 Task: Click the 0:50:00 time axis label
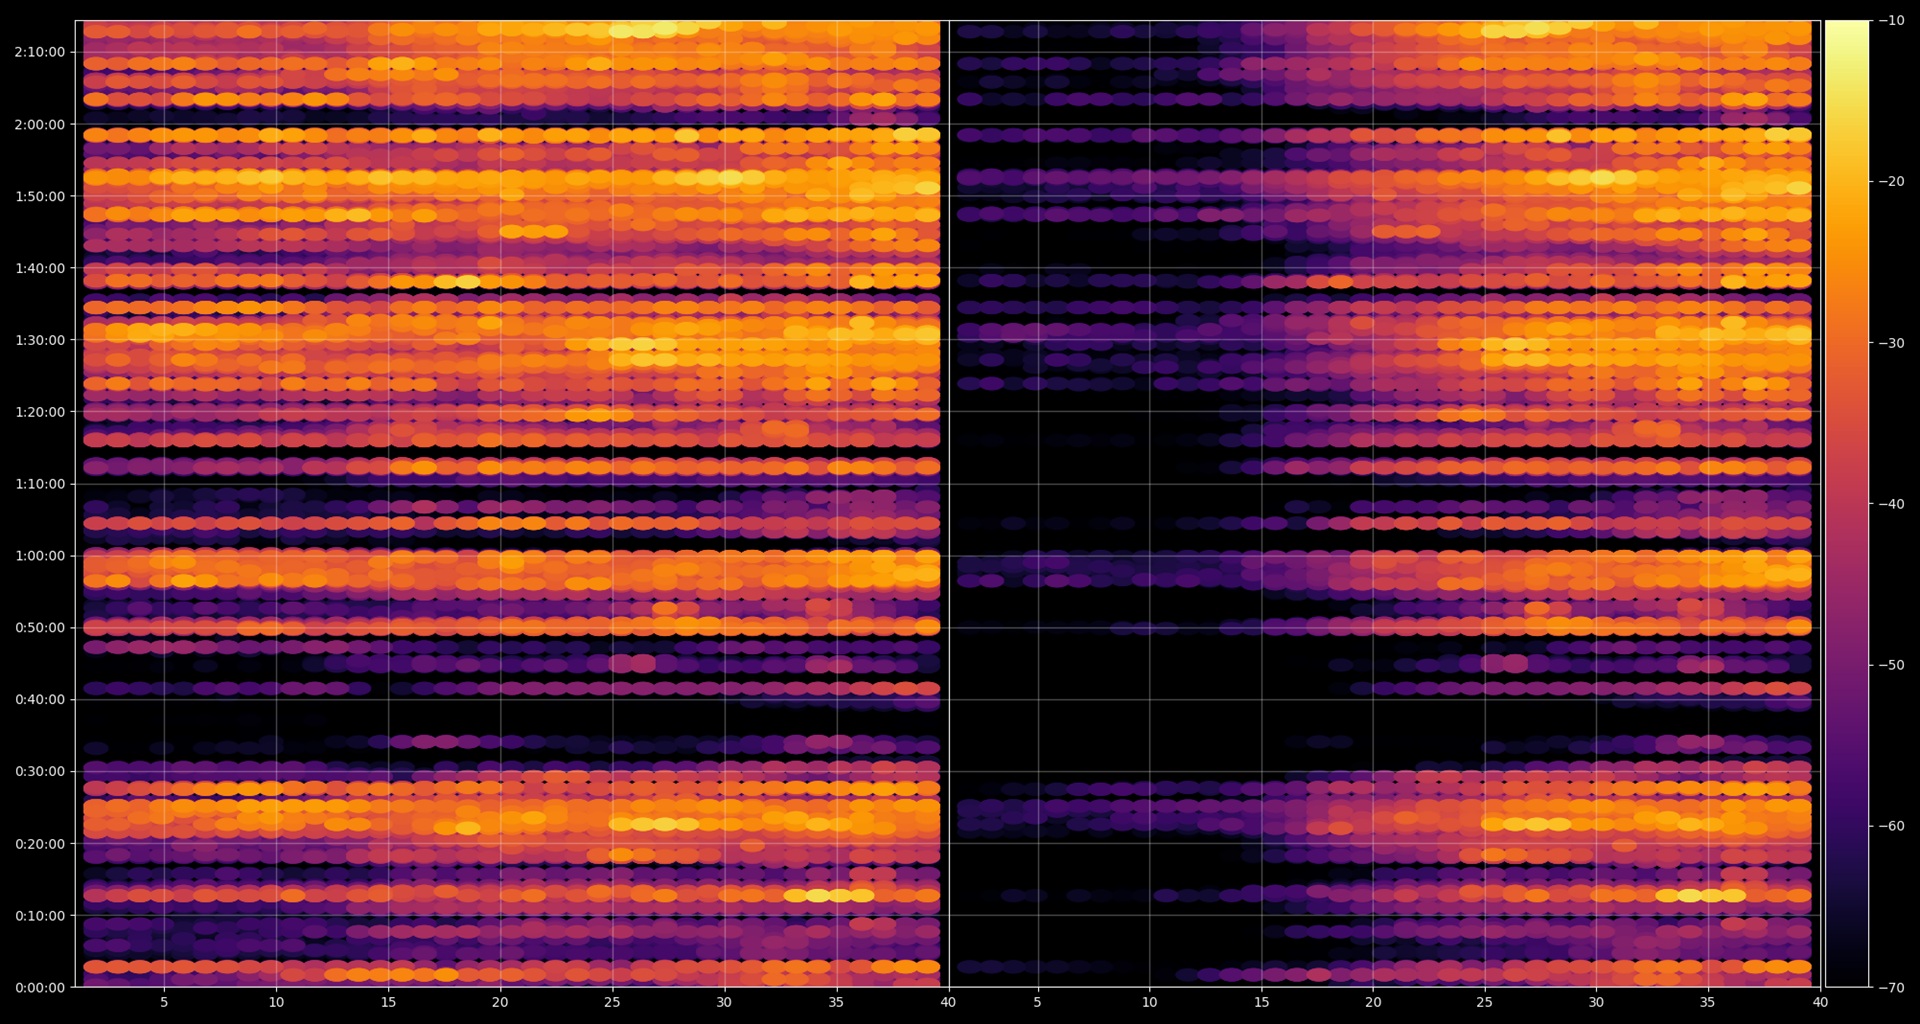40,628
